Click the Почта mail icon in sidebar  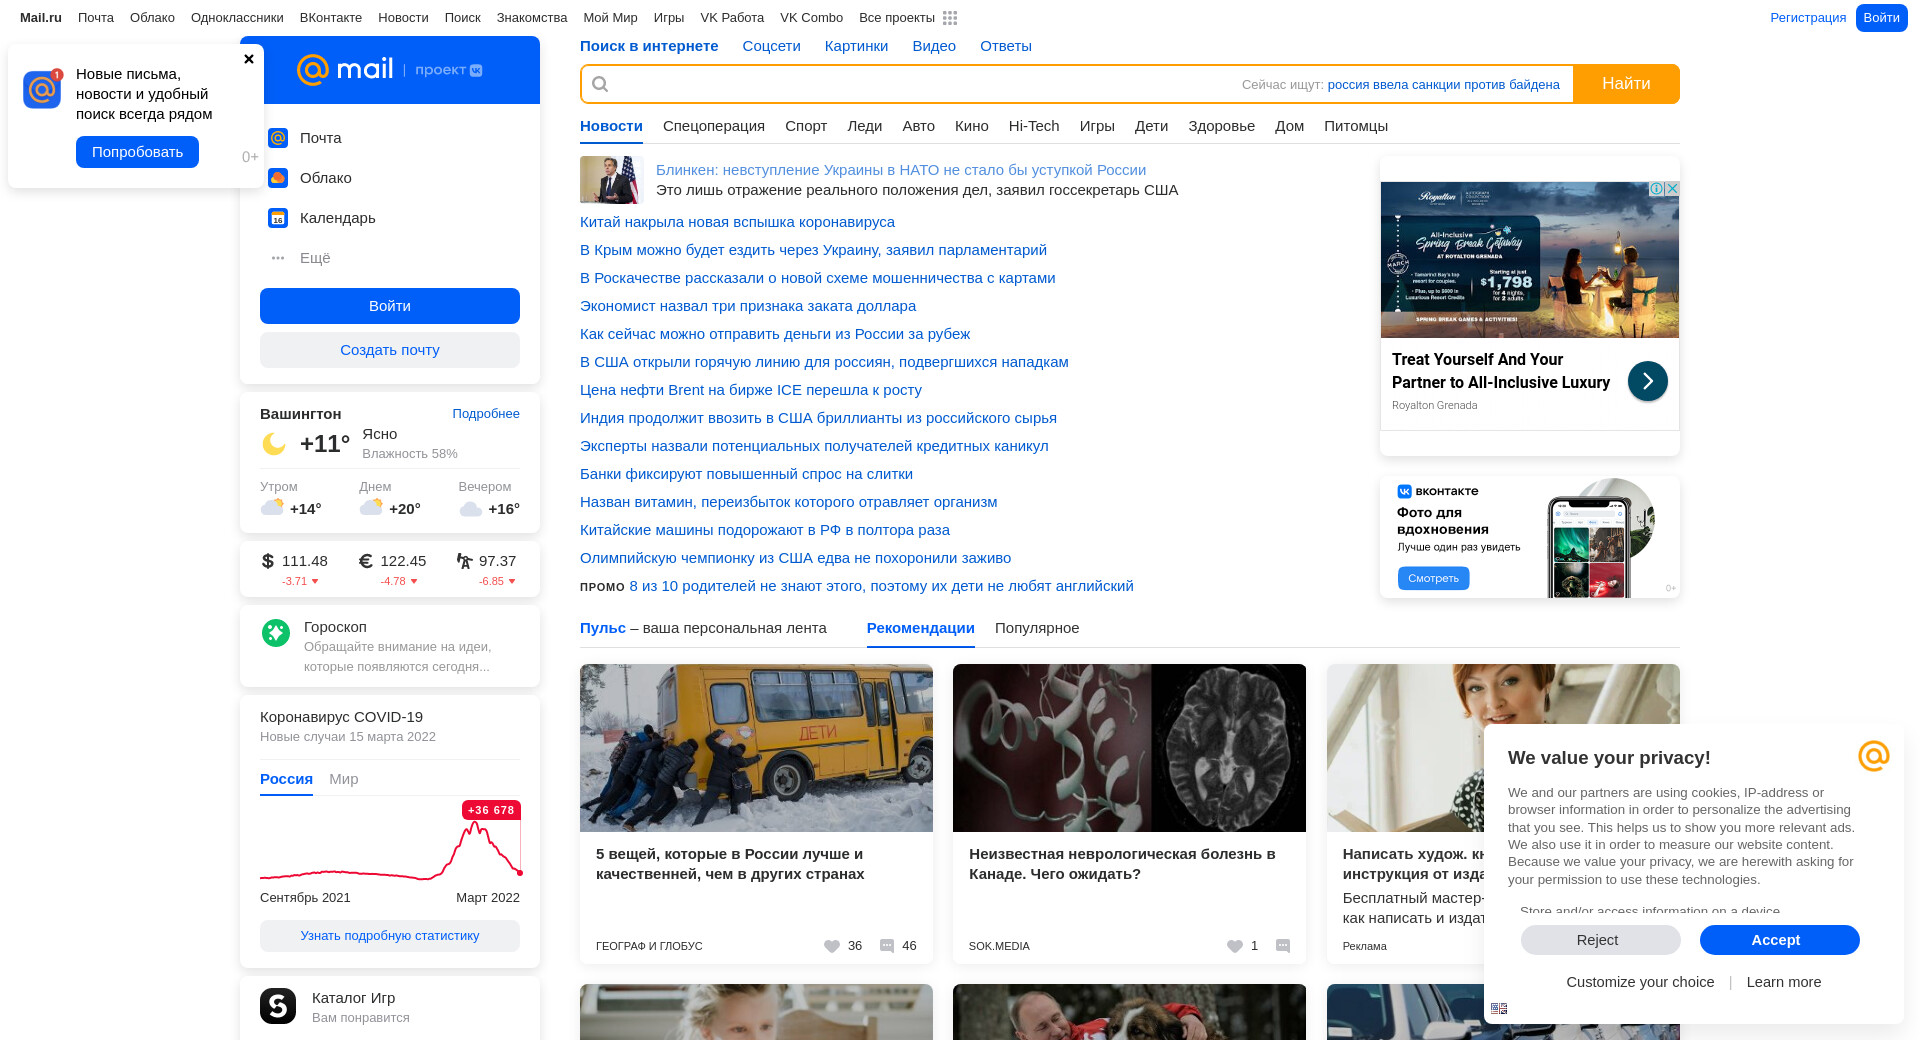coord(278,138)
